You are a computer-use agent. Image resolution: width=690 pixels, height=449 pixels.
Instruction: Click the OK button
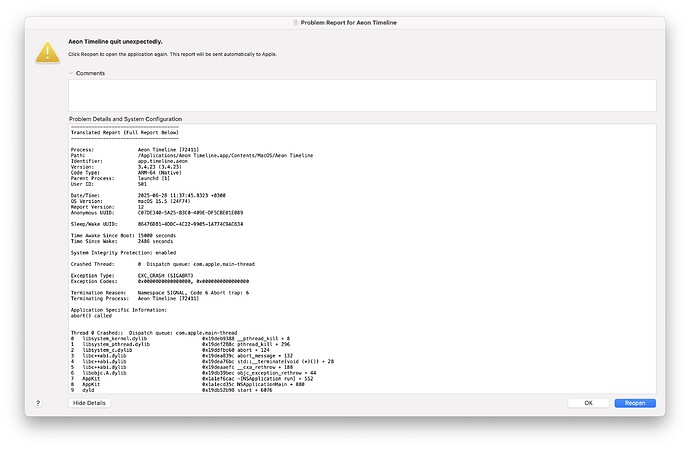point(588,403)
